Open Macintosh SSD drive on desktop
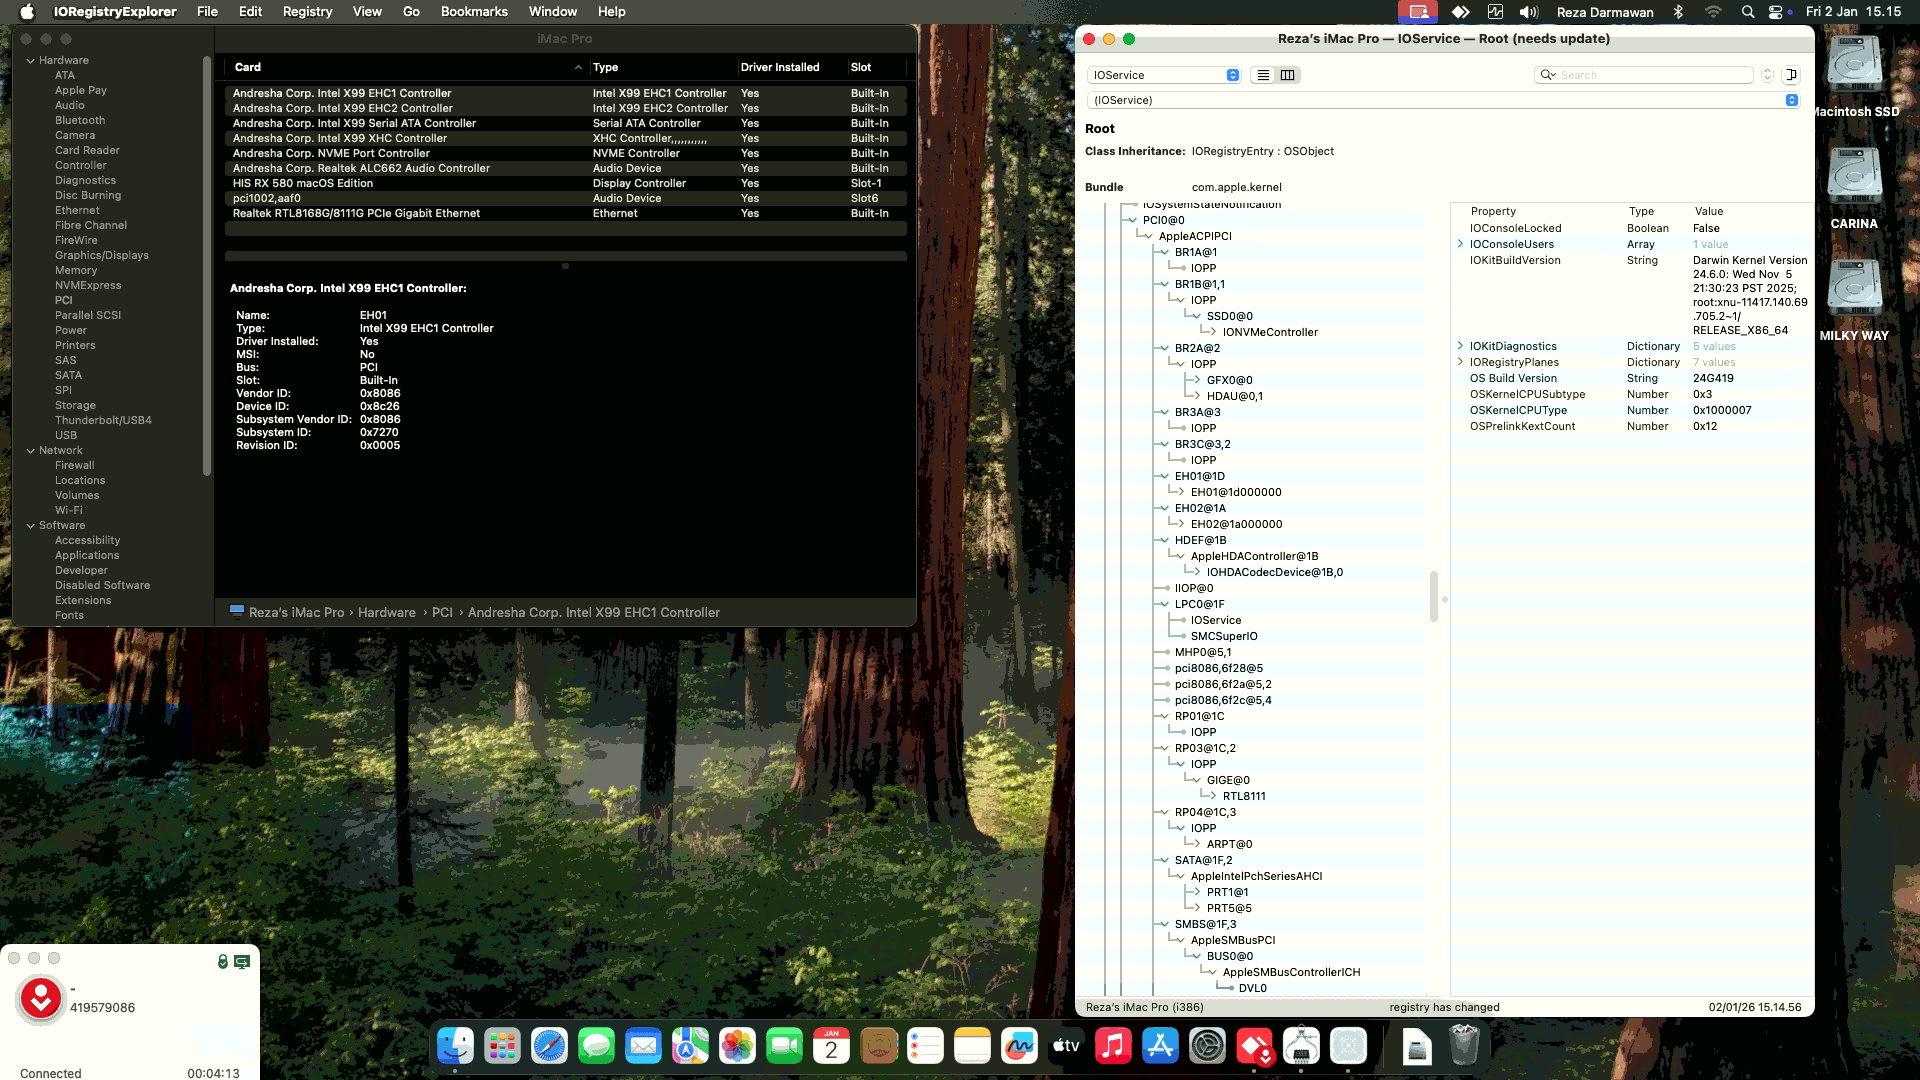This screenshot has width=1920, height=1080. pos(1854,64)
